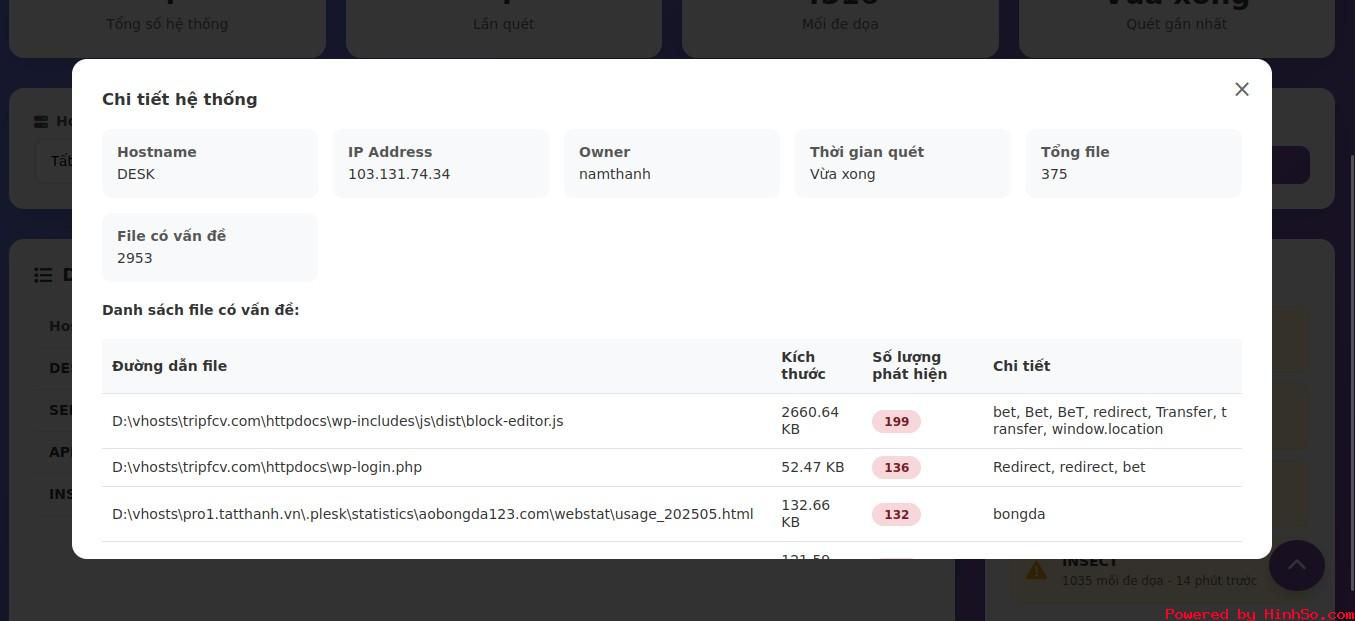1355x621 pixels.
Task: Sort by Kích thước column header
Action: (x=803, y=366)
